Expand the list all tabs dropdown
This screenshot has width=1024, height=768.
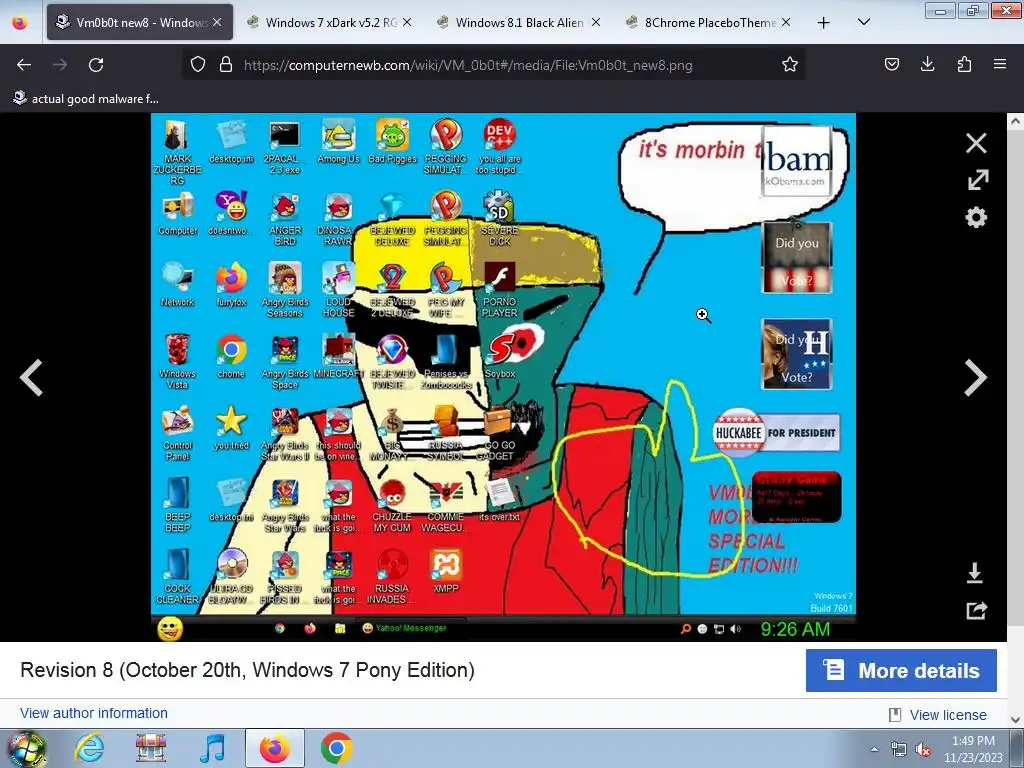tap(863, 22)
